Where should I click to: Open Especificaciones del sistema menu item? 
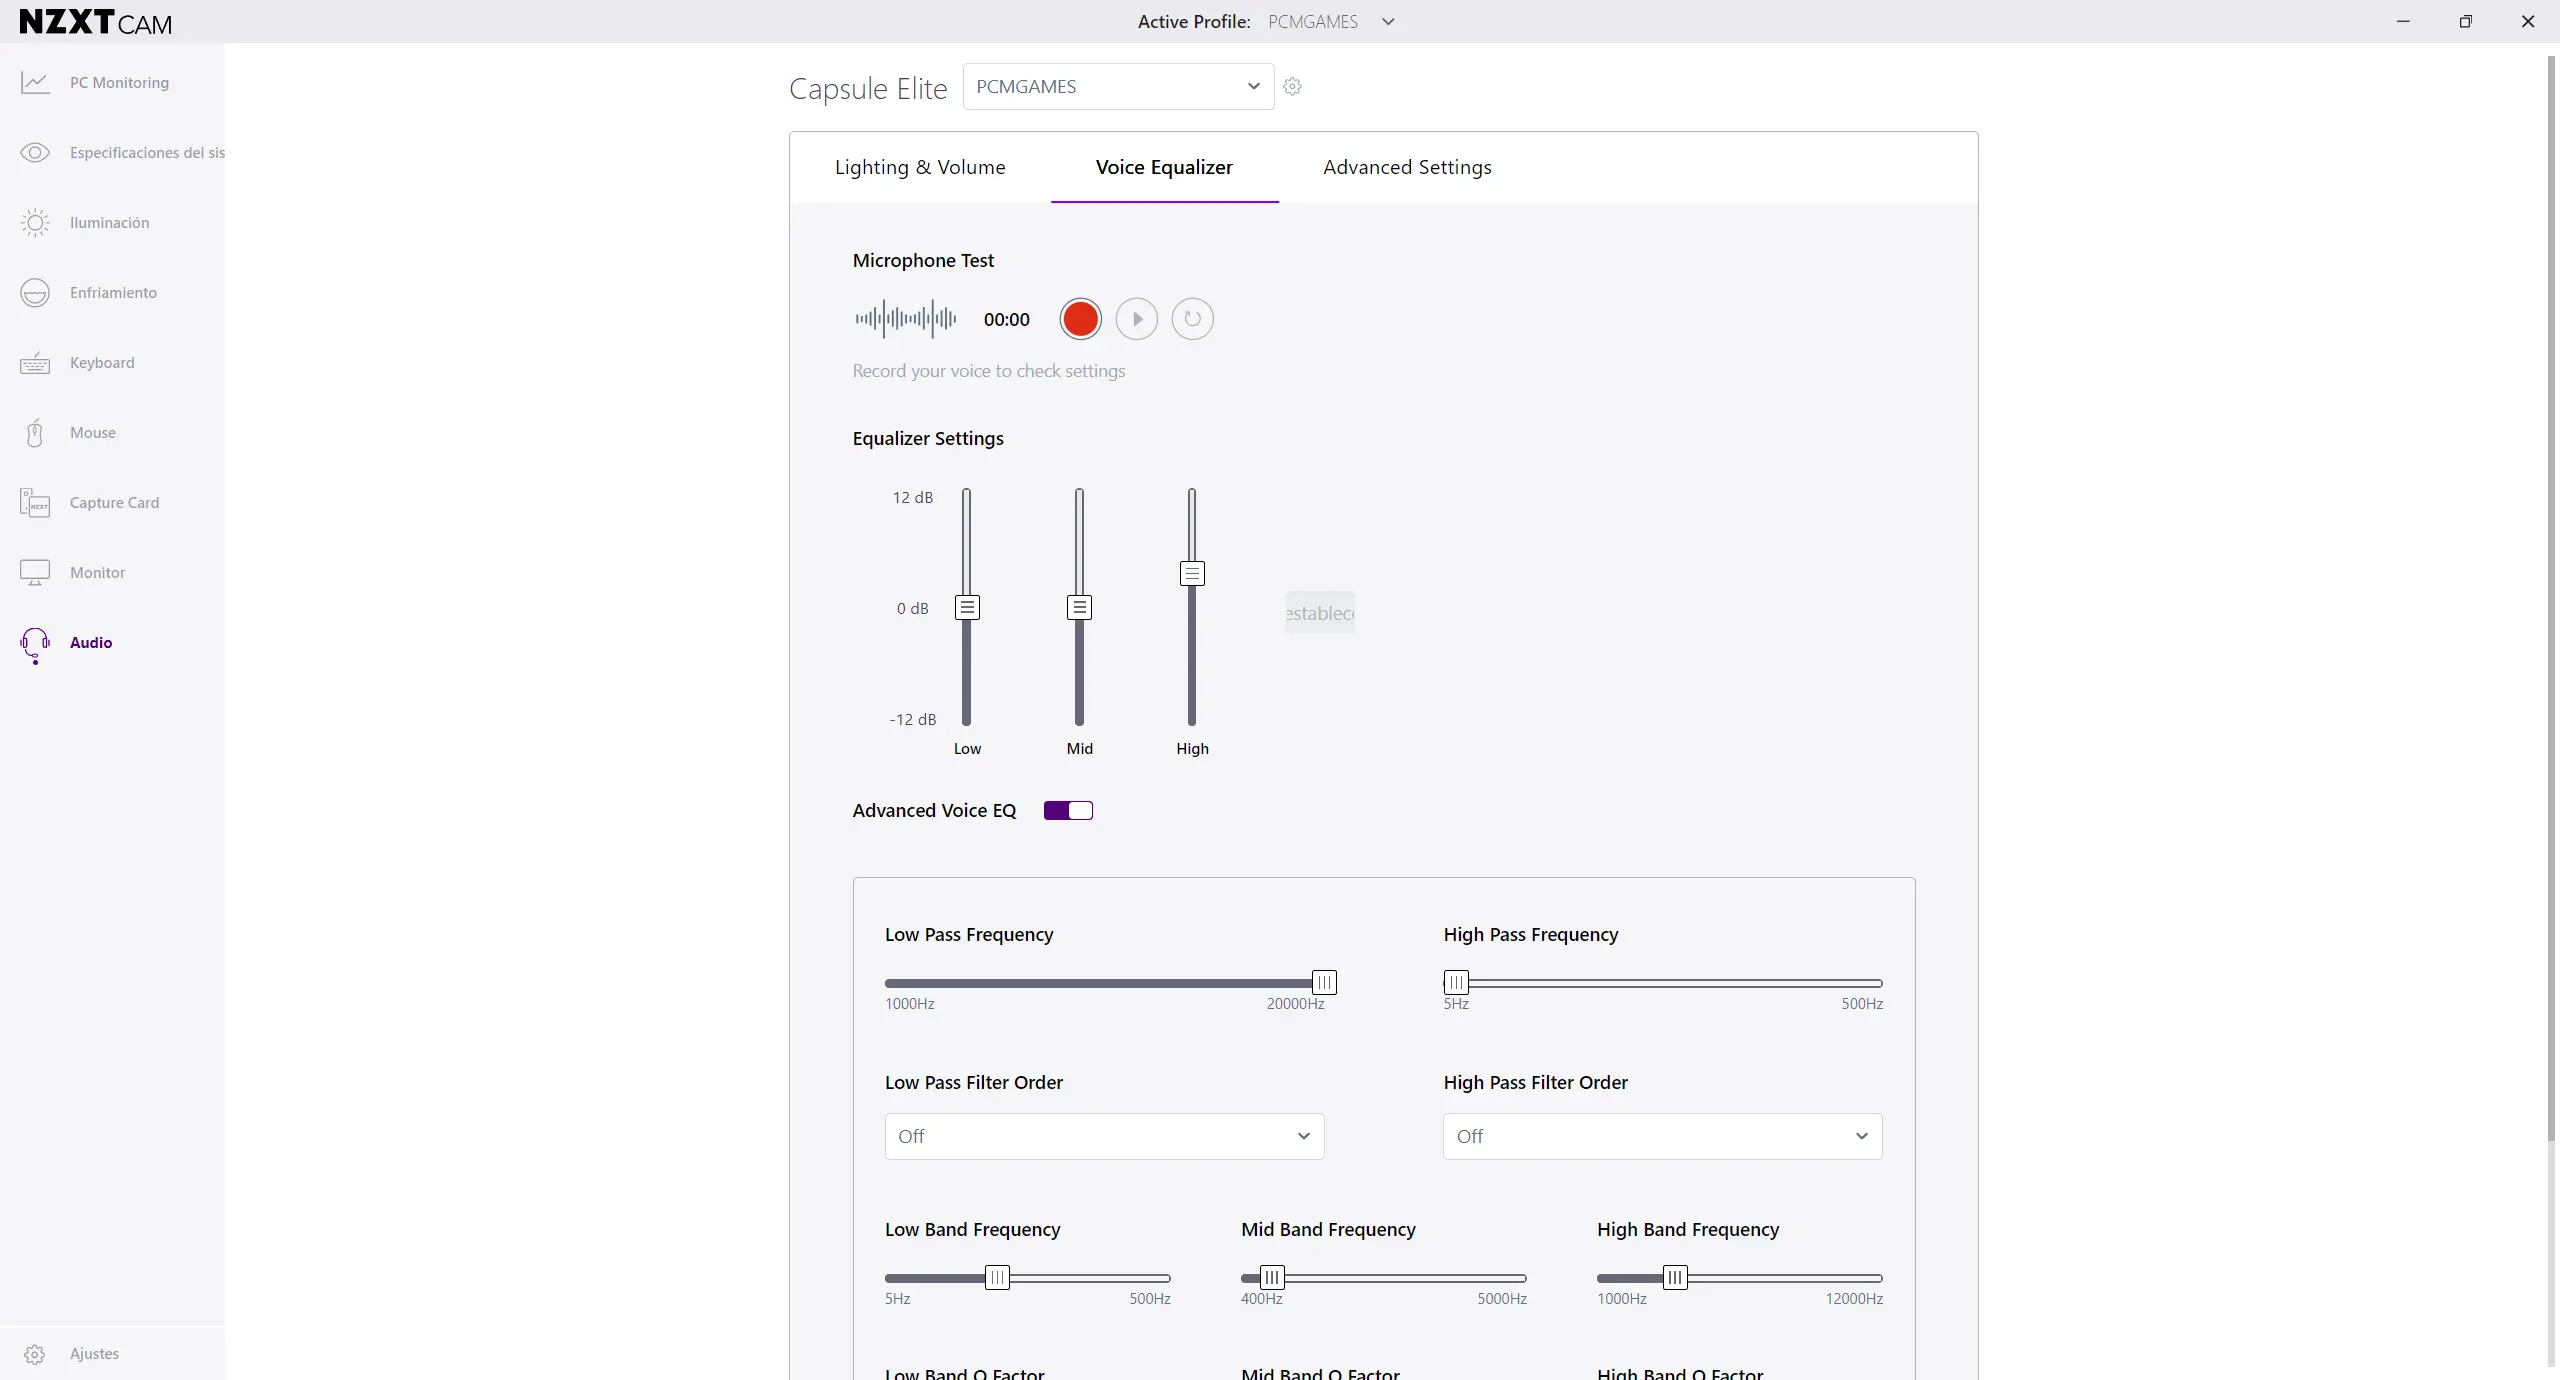[147, 153]
